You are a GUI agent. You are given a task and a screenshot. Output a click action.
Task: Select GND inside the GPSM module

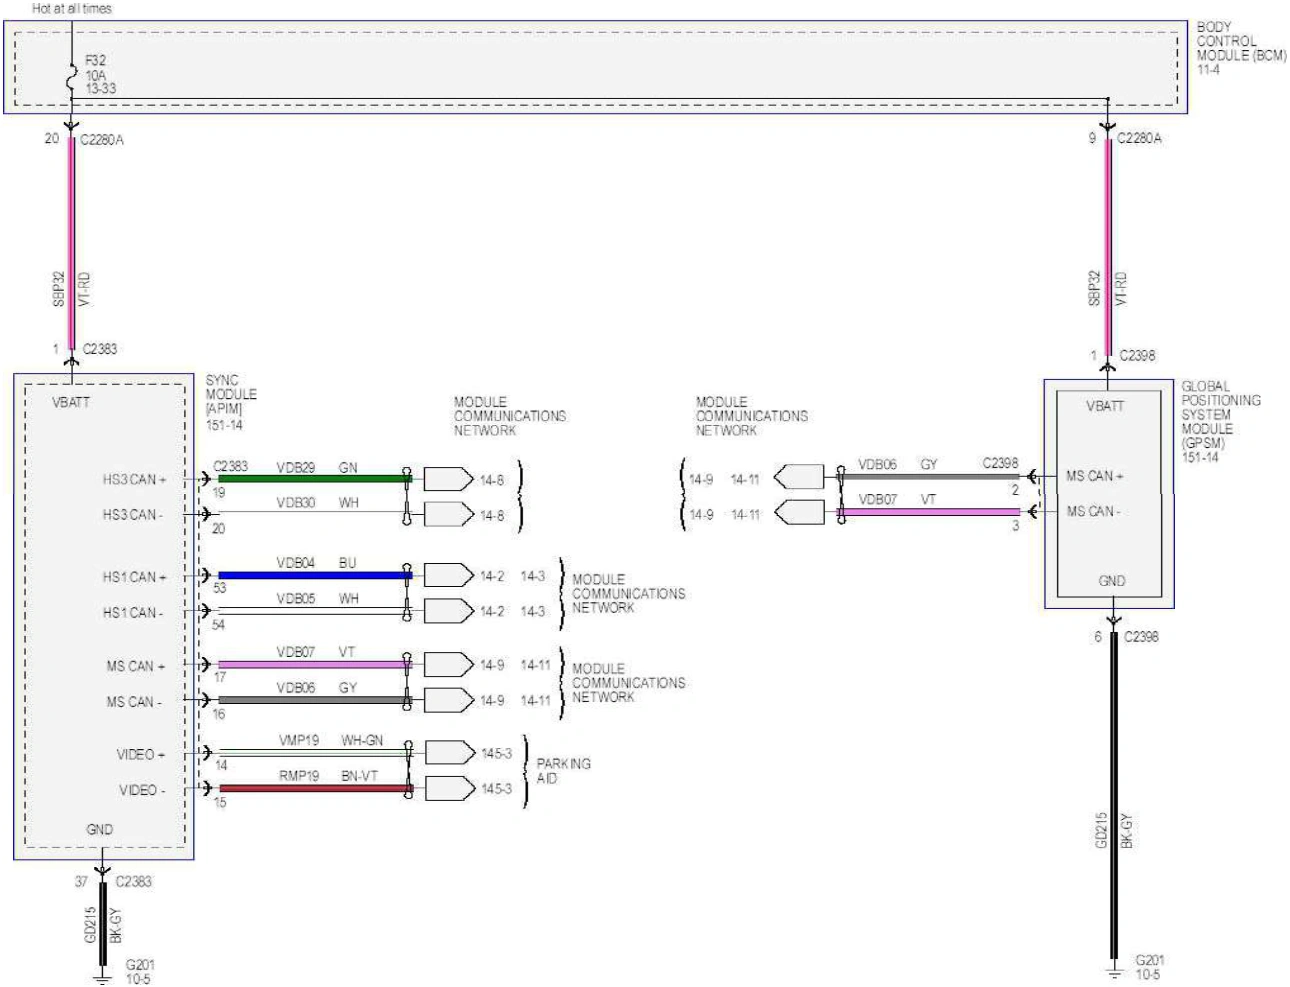[1111, 580]
